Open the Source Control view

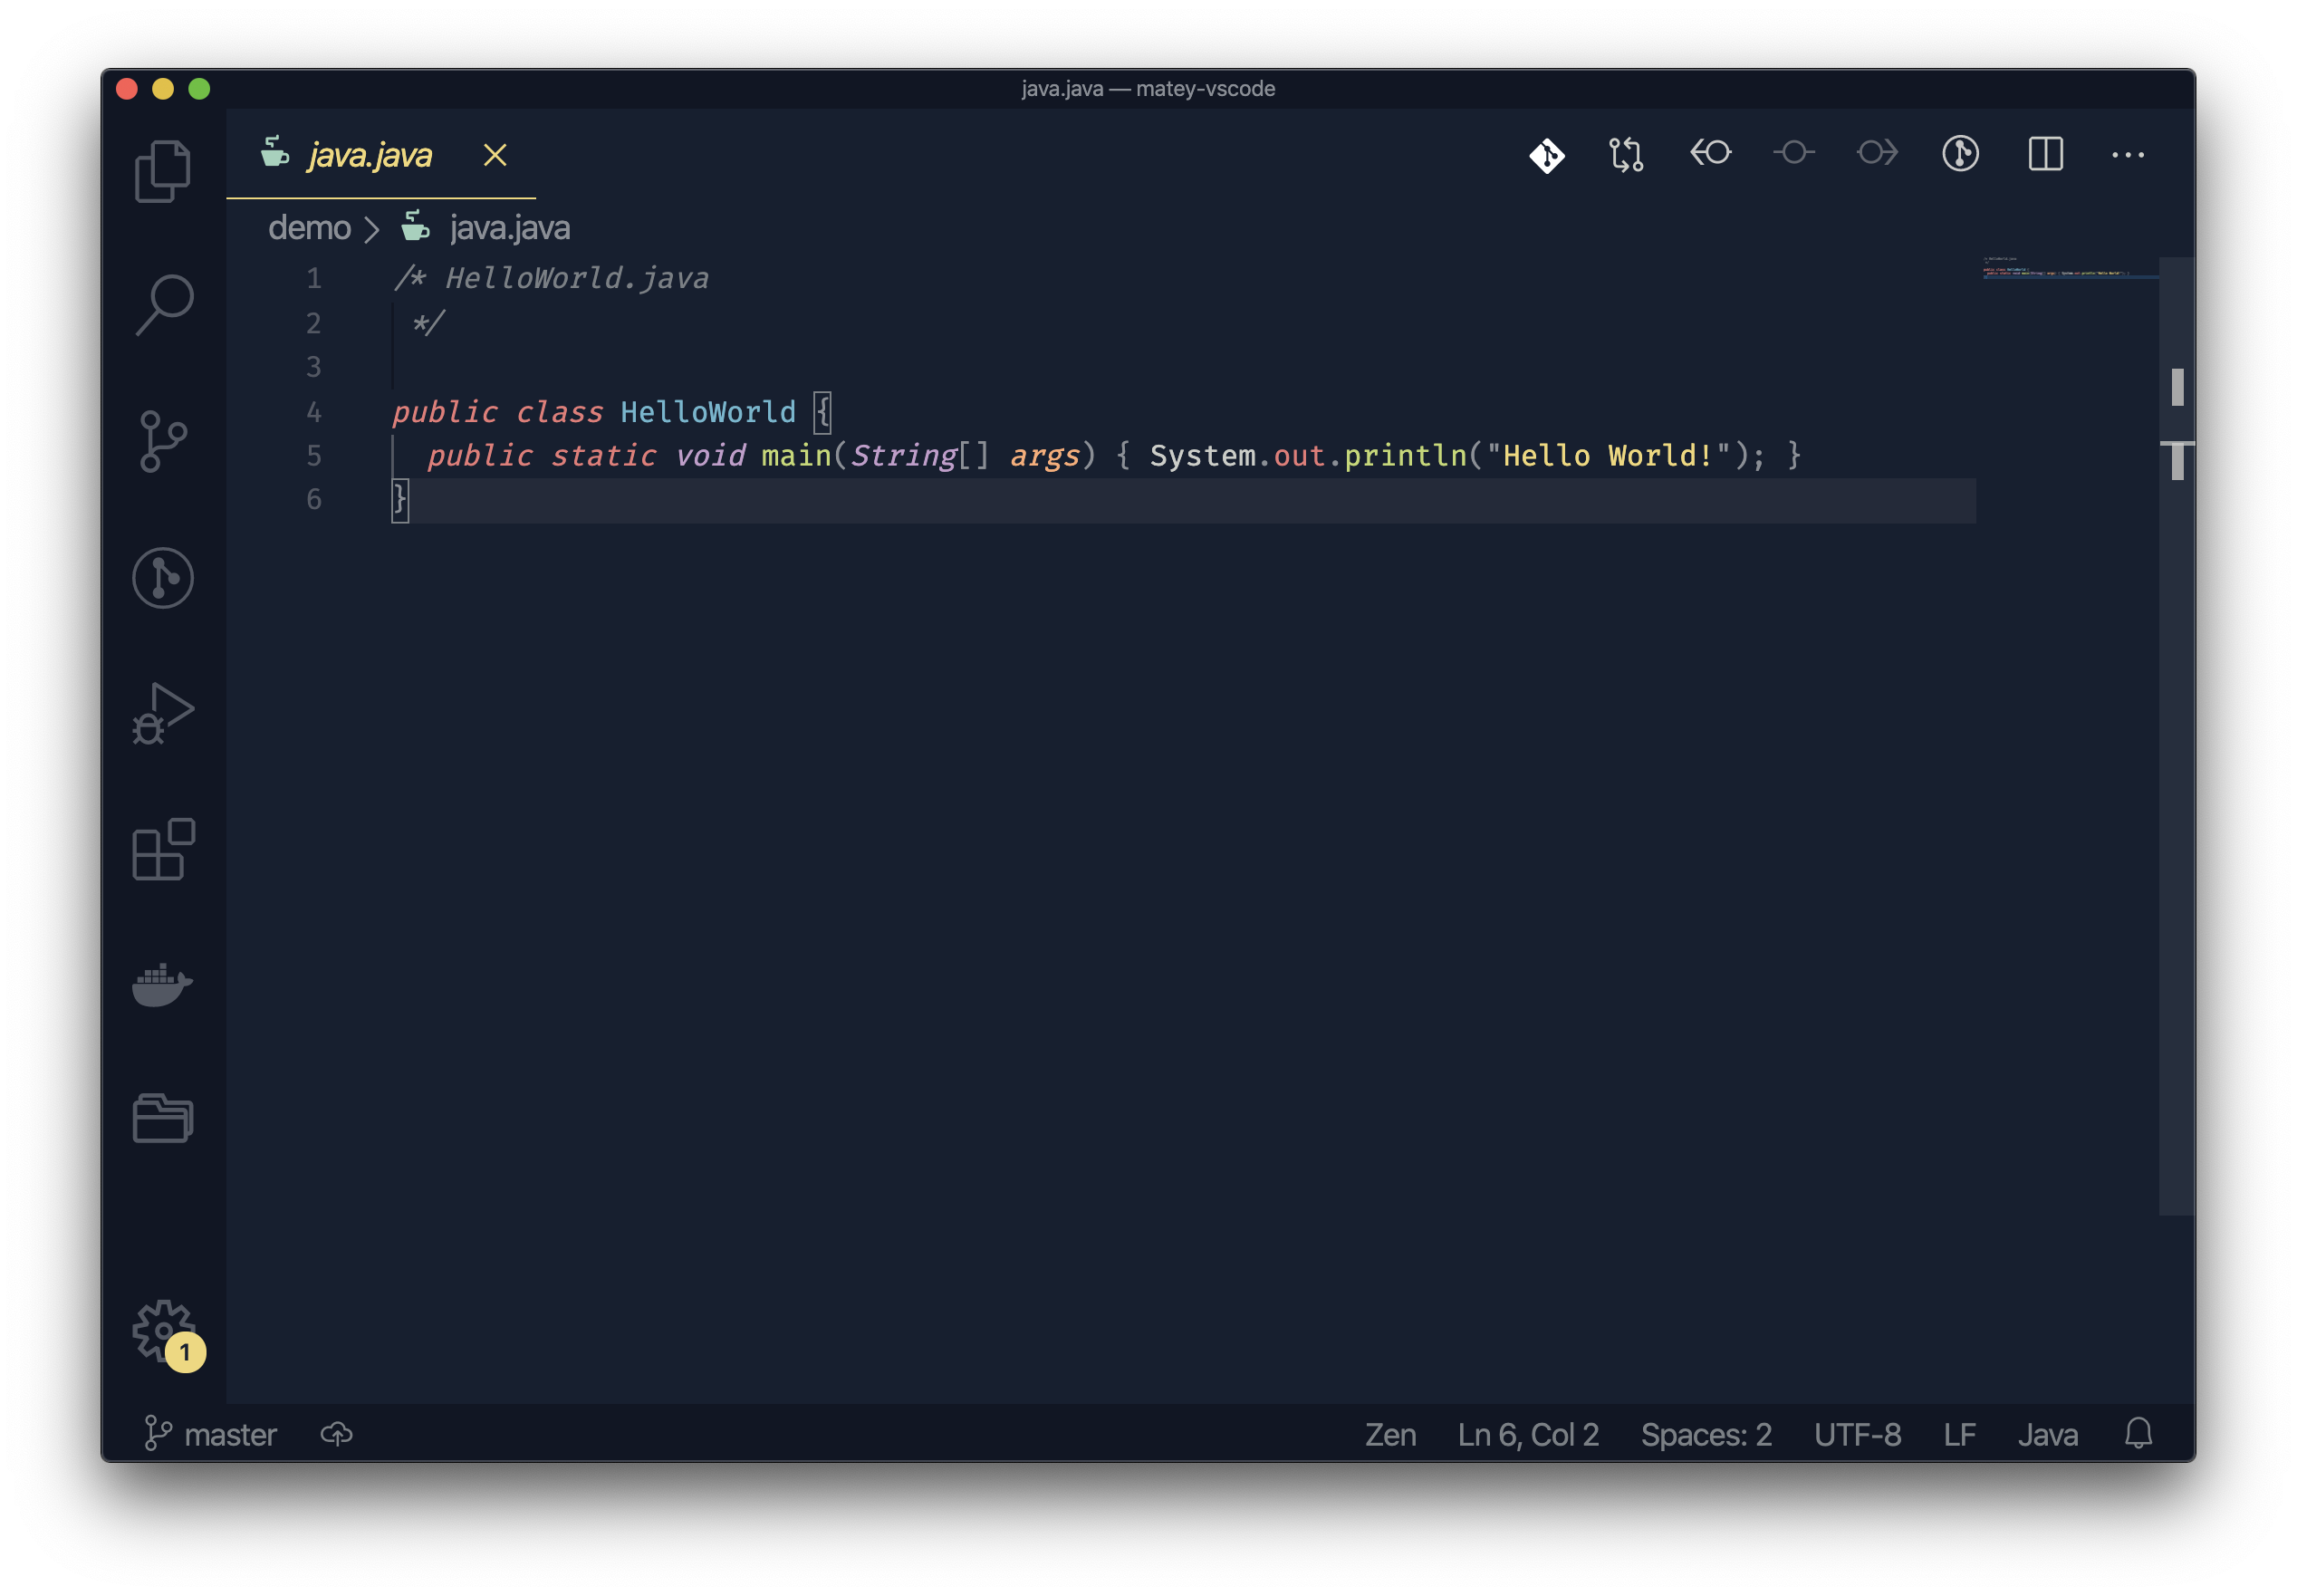[163, 441]
